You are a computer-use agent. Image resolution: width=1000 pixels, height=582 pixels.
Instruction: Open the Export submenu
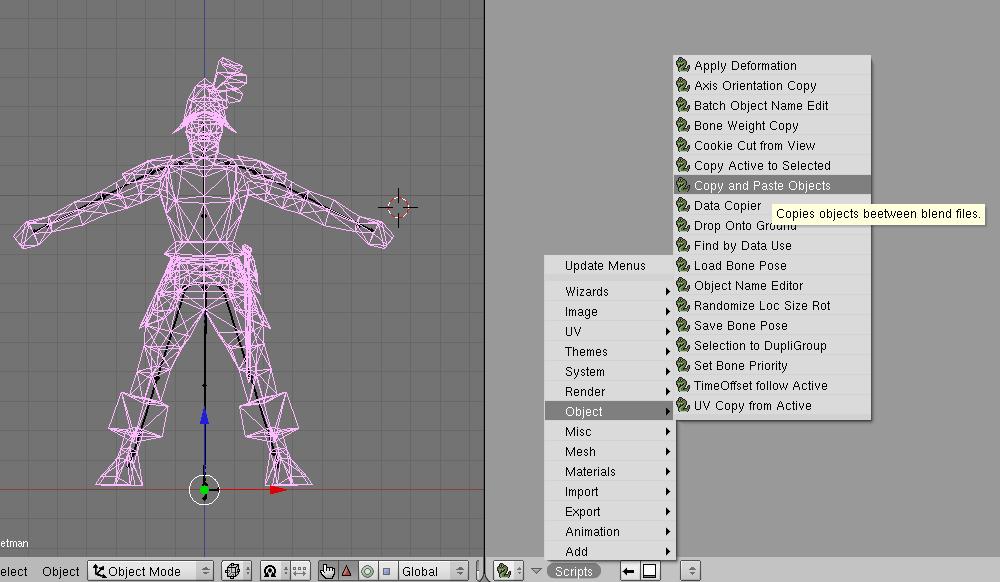point(609,511)
